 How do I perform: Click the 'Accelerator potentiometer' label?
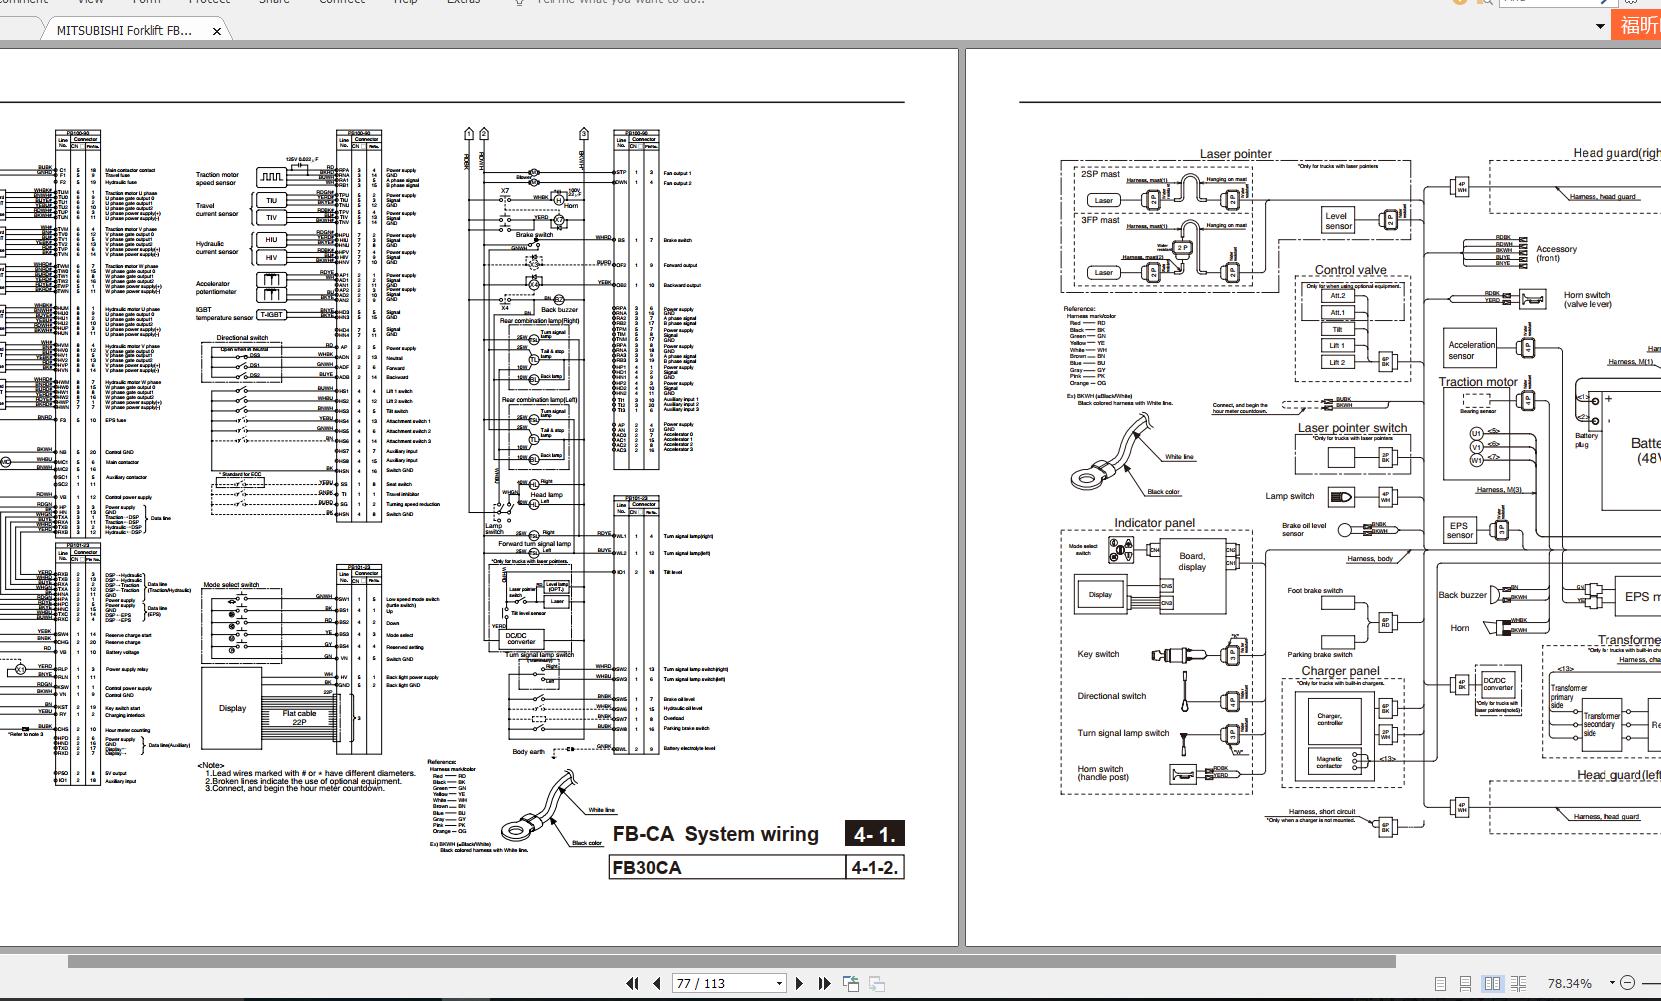(x=216, y=288)
